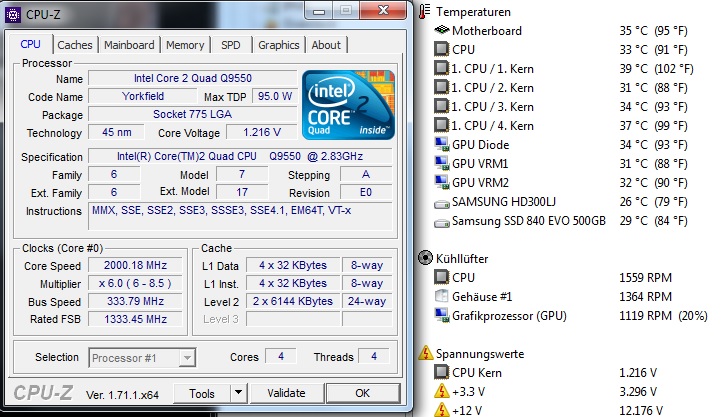The width and height of the screenshot is (723, 417).
Task: Click the GPU VRM1 monitor icon
Action: pyautogui.click(x=442, y=163)
